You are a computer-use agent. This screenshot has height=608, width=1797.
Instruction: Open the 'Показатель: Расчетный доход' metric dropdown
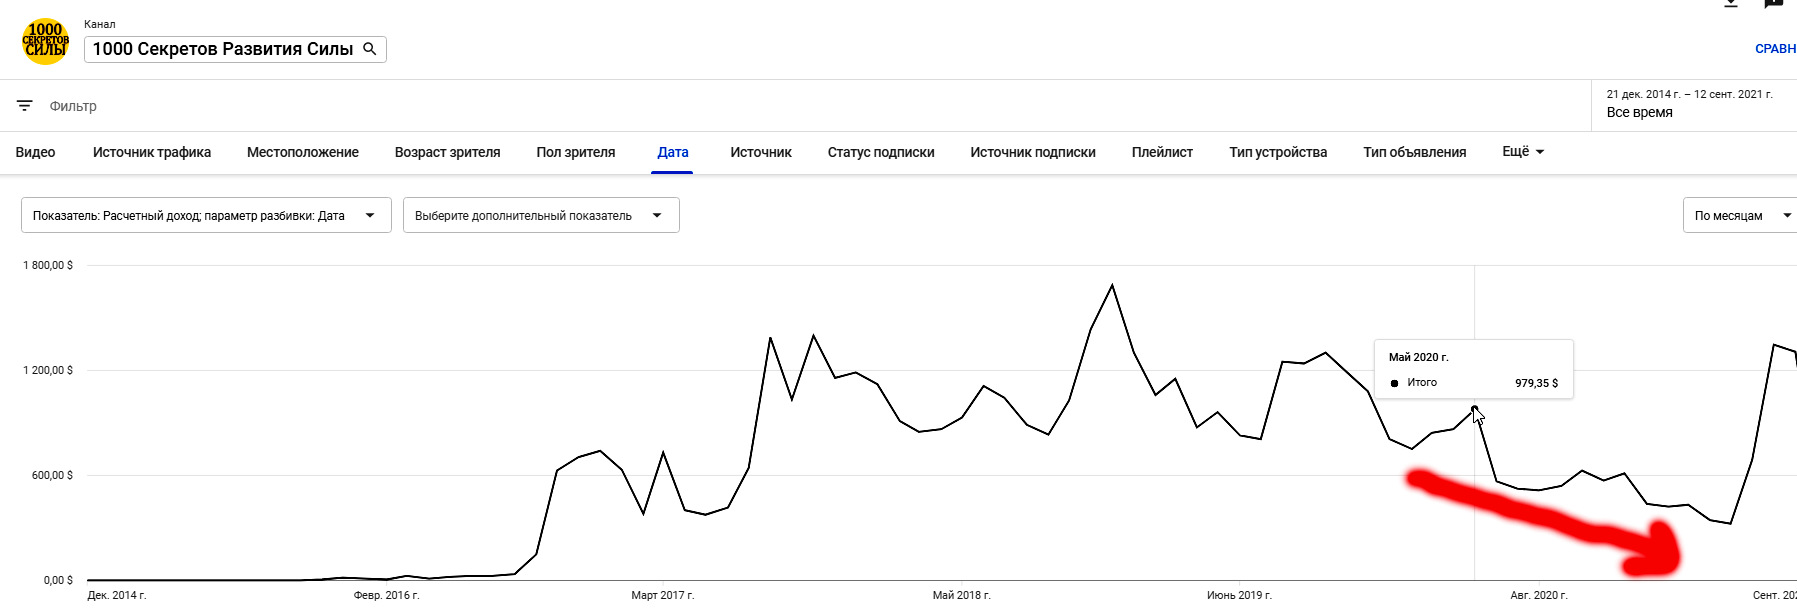click(x=205, y=215)
